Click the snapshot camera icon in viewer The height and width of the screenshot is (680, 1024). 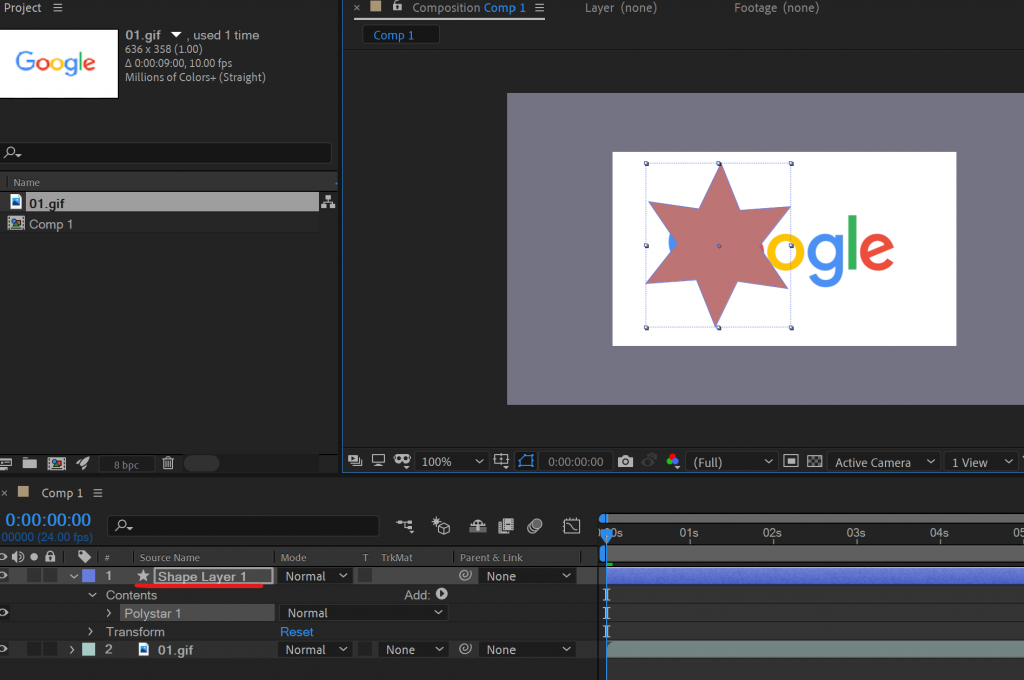click(x=625, y=461)
